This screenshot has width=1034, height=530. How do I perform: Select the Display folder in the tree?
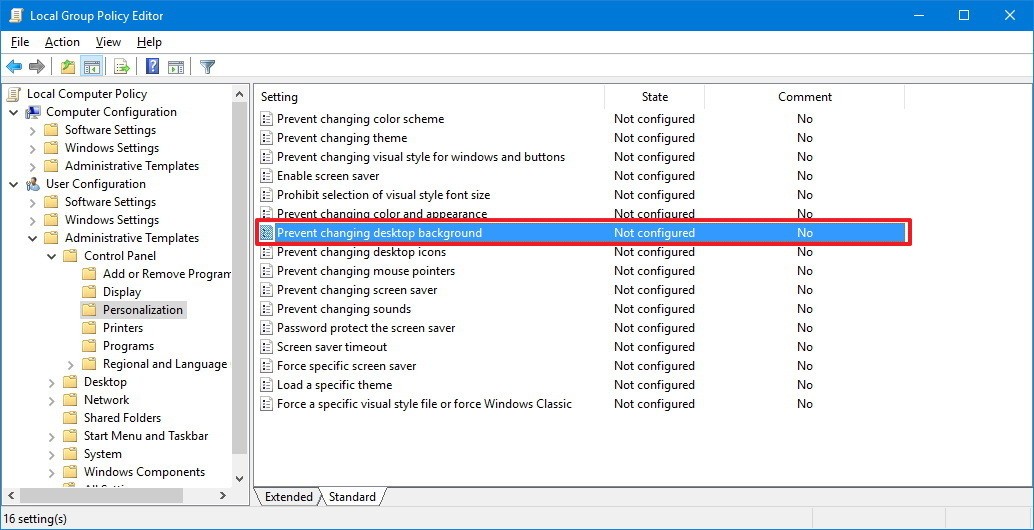(x=122, y=292)
